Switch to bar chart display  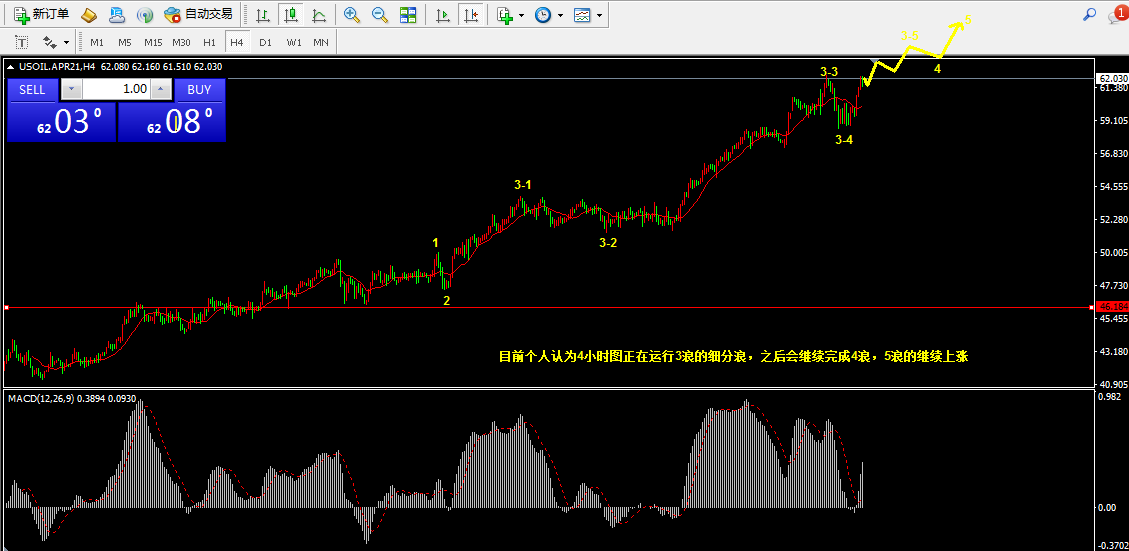(x=264, y=14)
